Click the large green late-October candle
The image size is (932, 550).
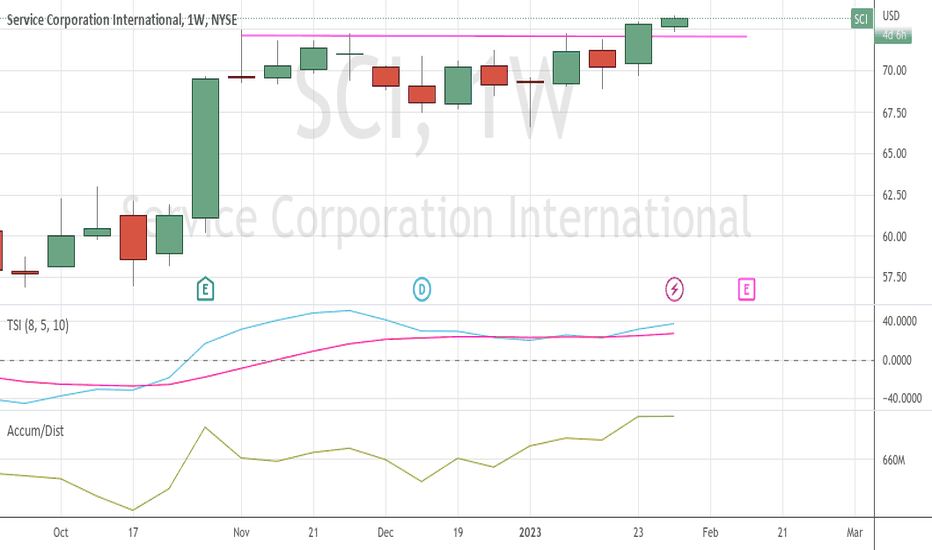(x=205, y=149)
